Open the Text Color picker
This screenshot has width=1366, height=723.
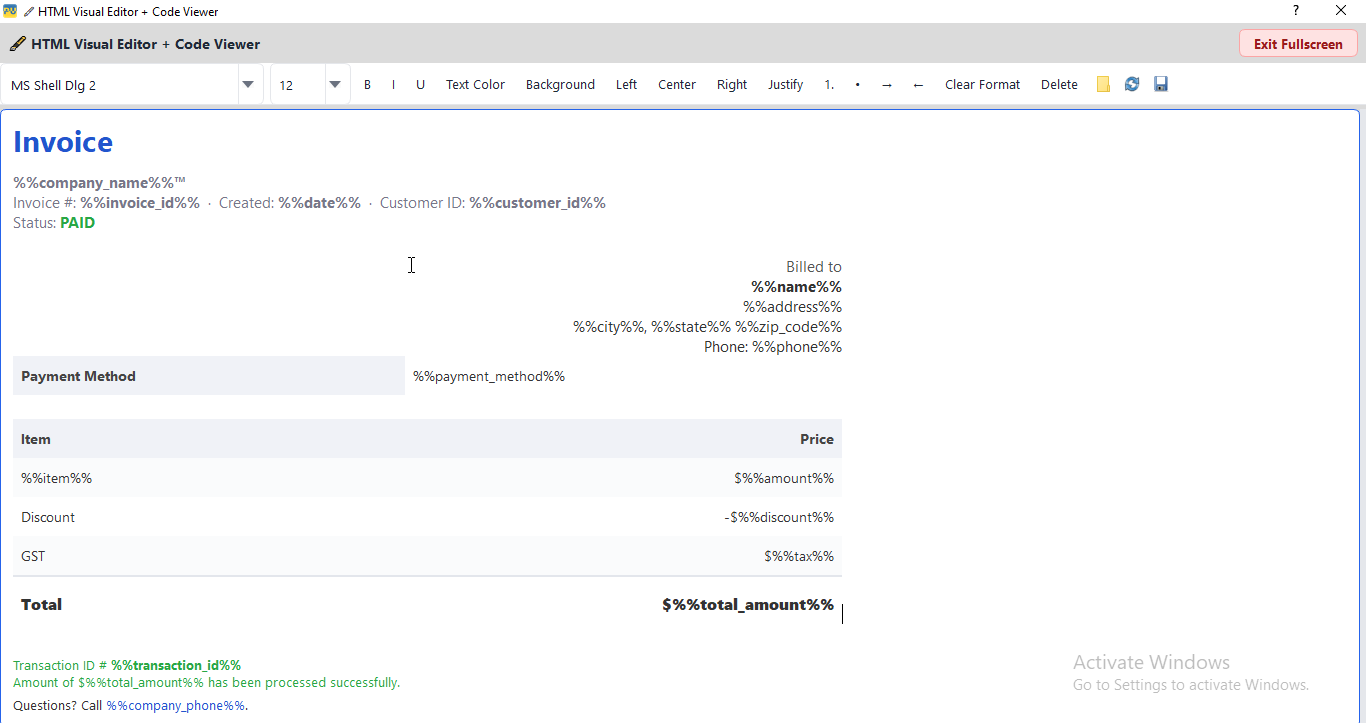[475, 84]
